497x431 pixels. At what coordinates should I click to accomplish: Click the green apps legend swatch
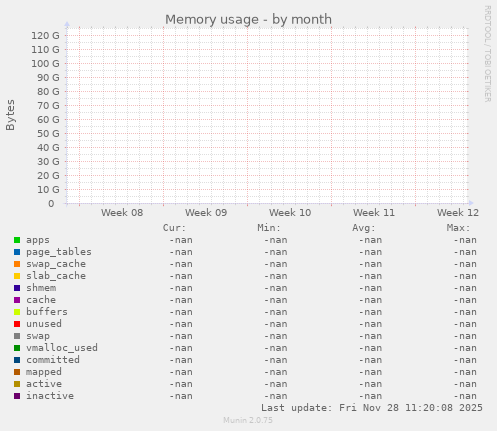(x=17, y=240)
